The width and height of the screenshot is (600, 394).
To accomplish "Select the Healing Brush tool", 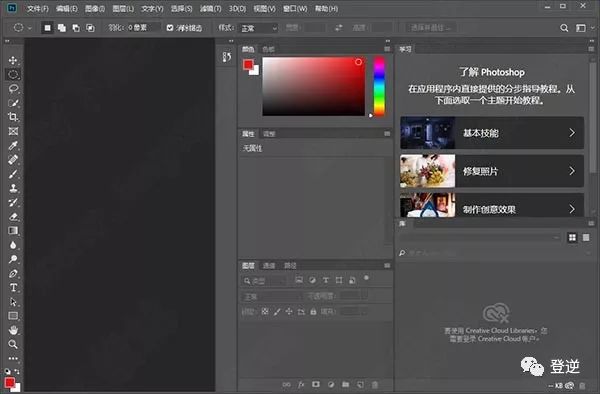I will click(13, 160).
